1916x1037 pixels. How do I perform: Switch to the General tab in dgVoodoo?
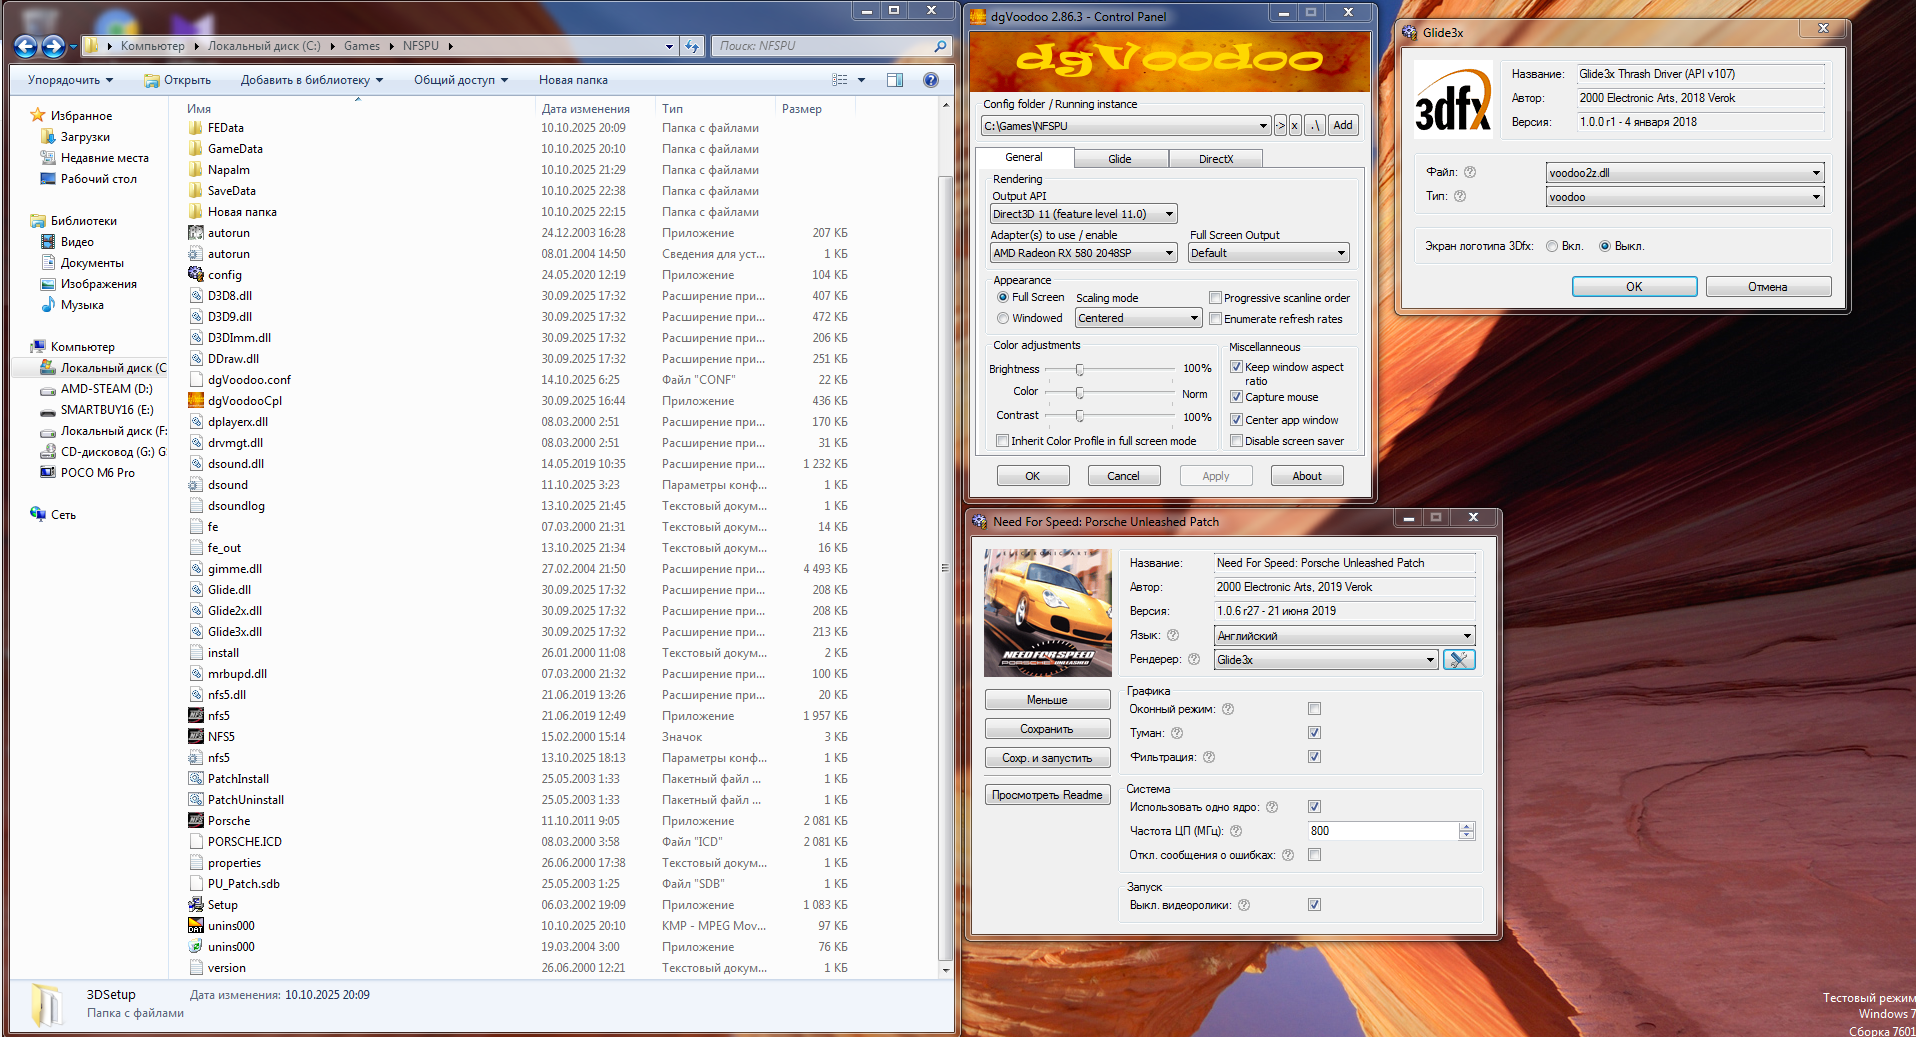(x=1024, y=157)
